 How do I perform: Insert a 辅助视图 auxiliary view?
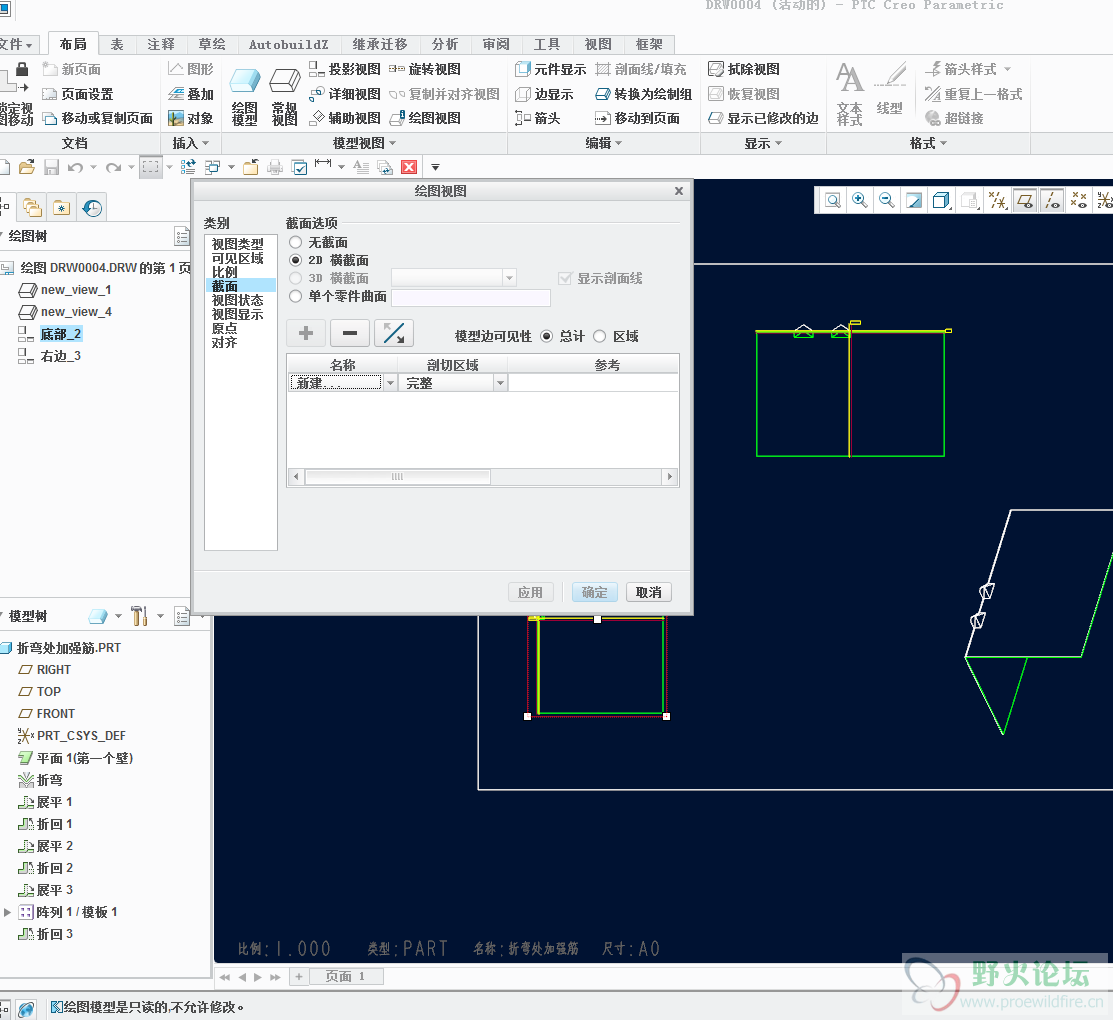pos(345,118)
